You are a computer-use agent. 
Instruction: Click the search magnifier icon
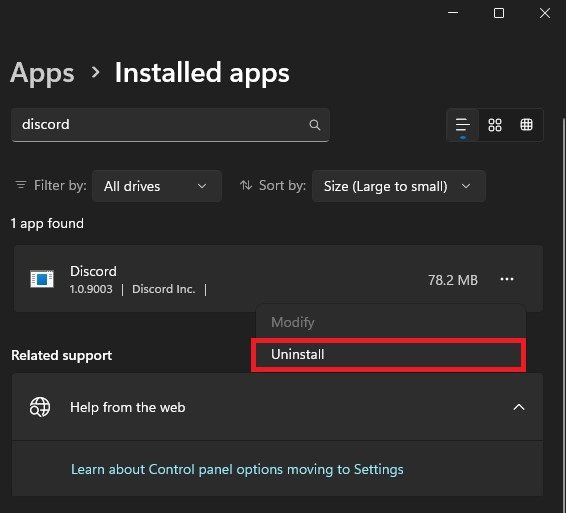(315, 125)
